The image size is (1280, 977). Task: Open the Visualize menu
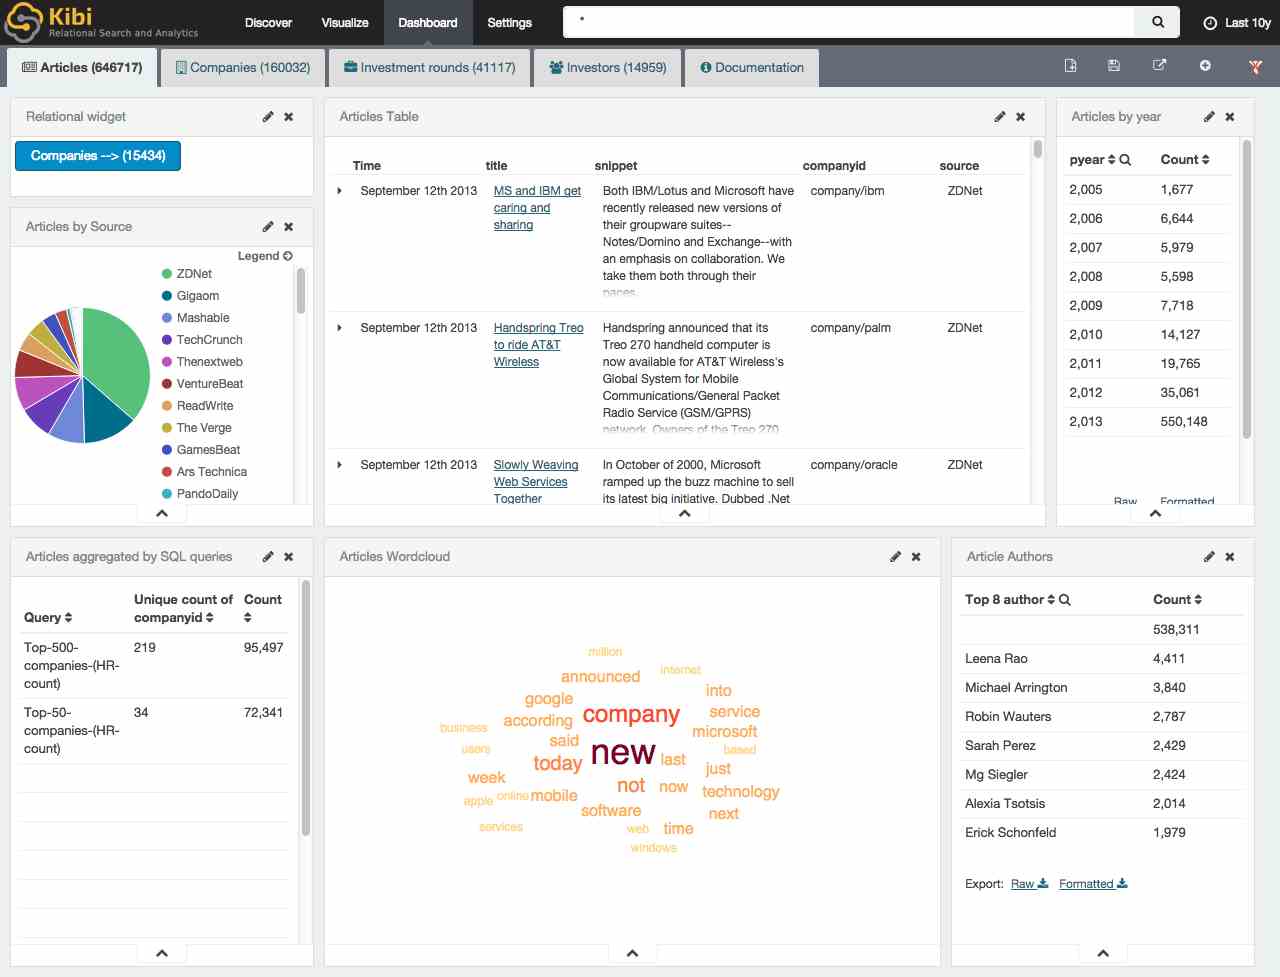click(345, 22)
